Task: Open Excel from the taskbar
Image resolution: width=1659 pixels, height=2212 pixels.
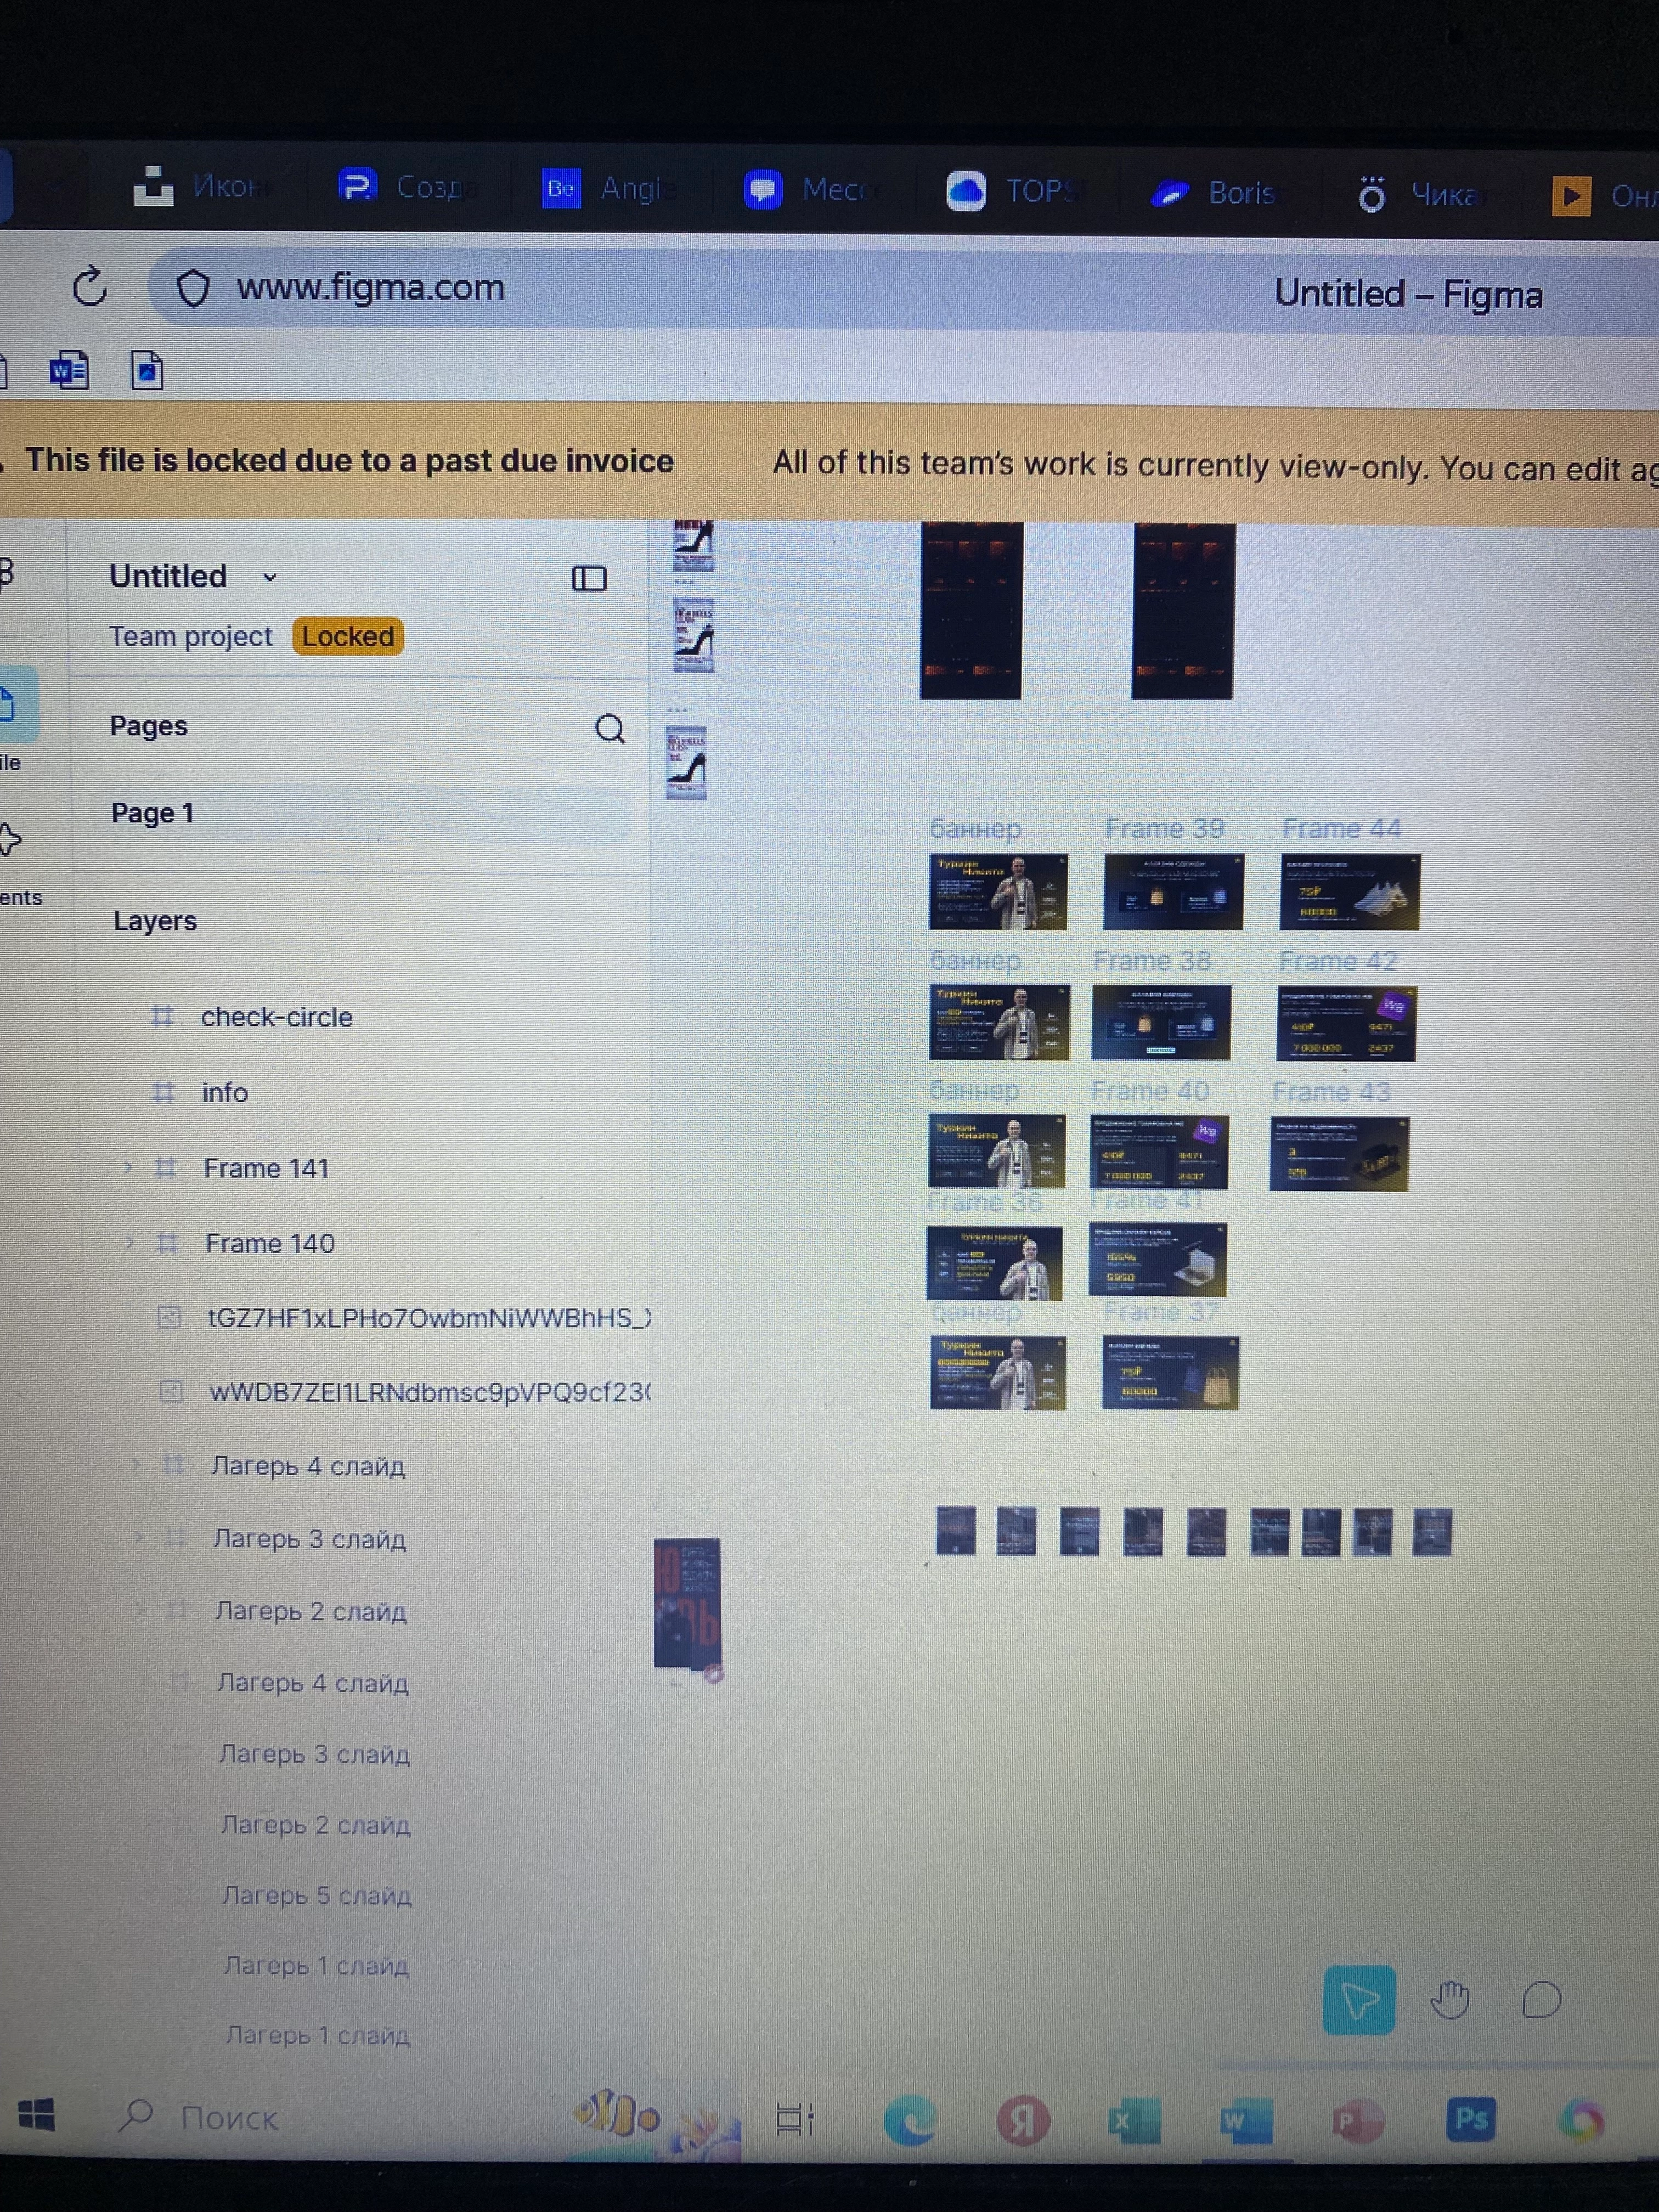Action: pos(1134,2120)
